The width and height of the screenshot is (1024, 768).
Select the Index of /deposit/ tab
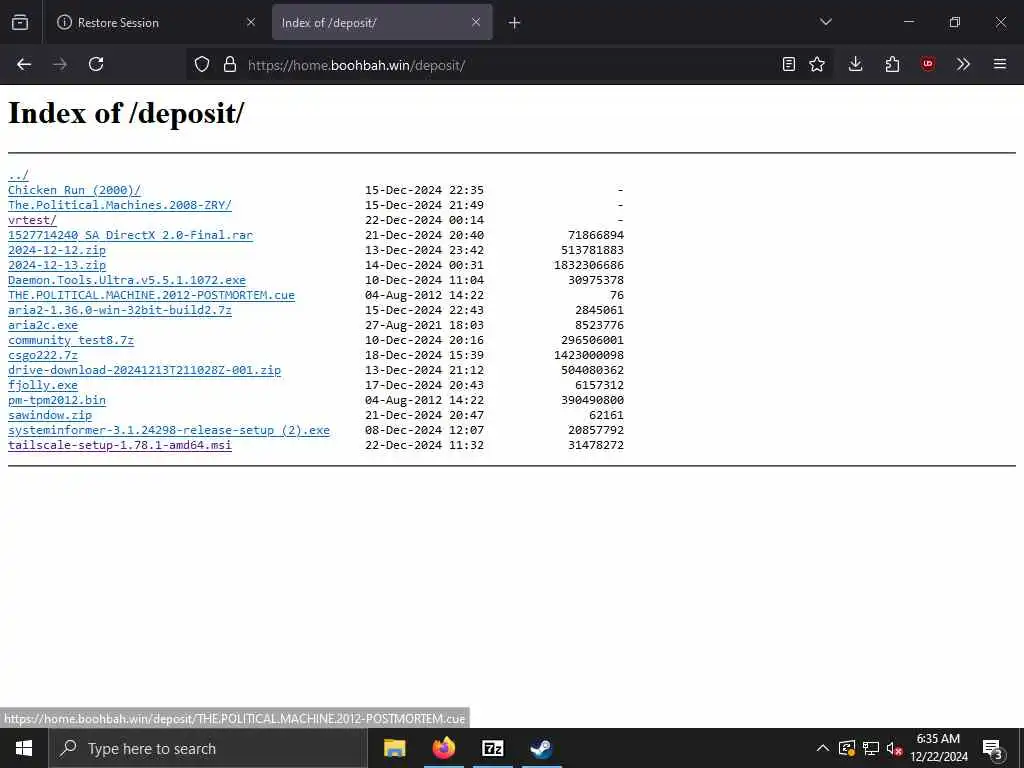tap(382, 22)
